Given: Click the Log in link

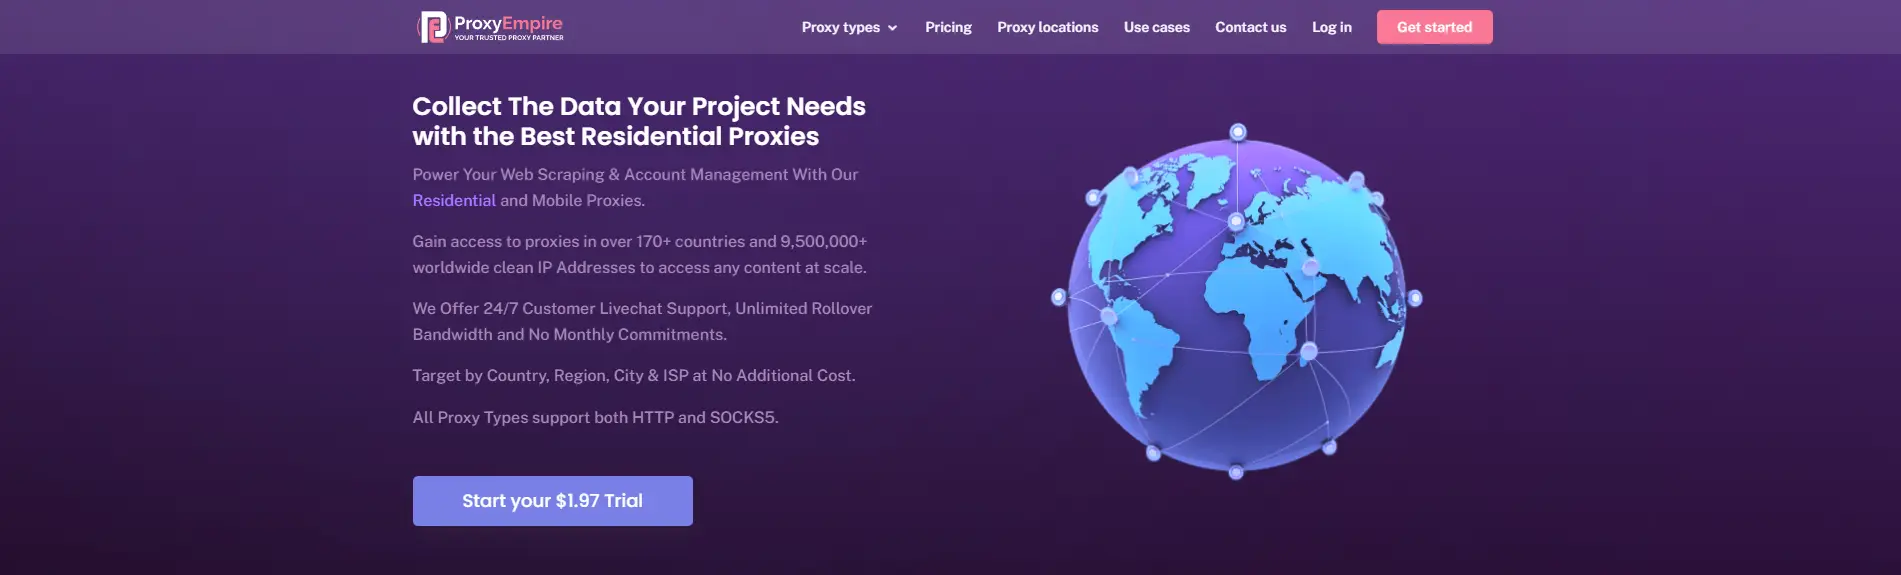Looking at the screenshot, I should 1331,27.
